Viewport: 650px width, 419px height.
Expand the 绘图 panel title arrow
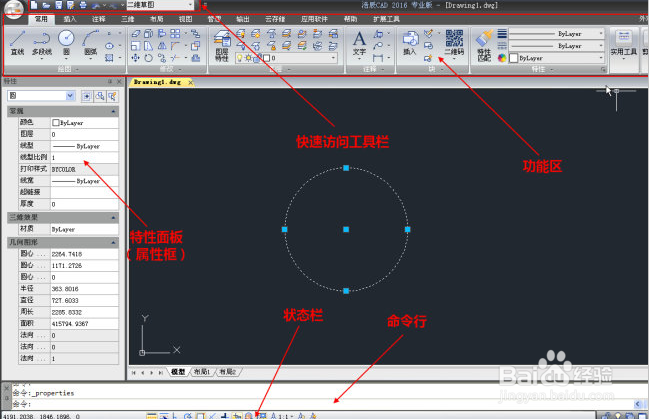click(x=78, y=69)
